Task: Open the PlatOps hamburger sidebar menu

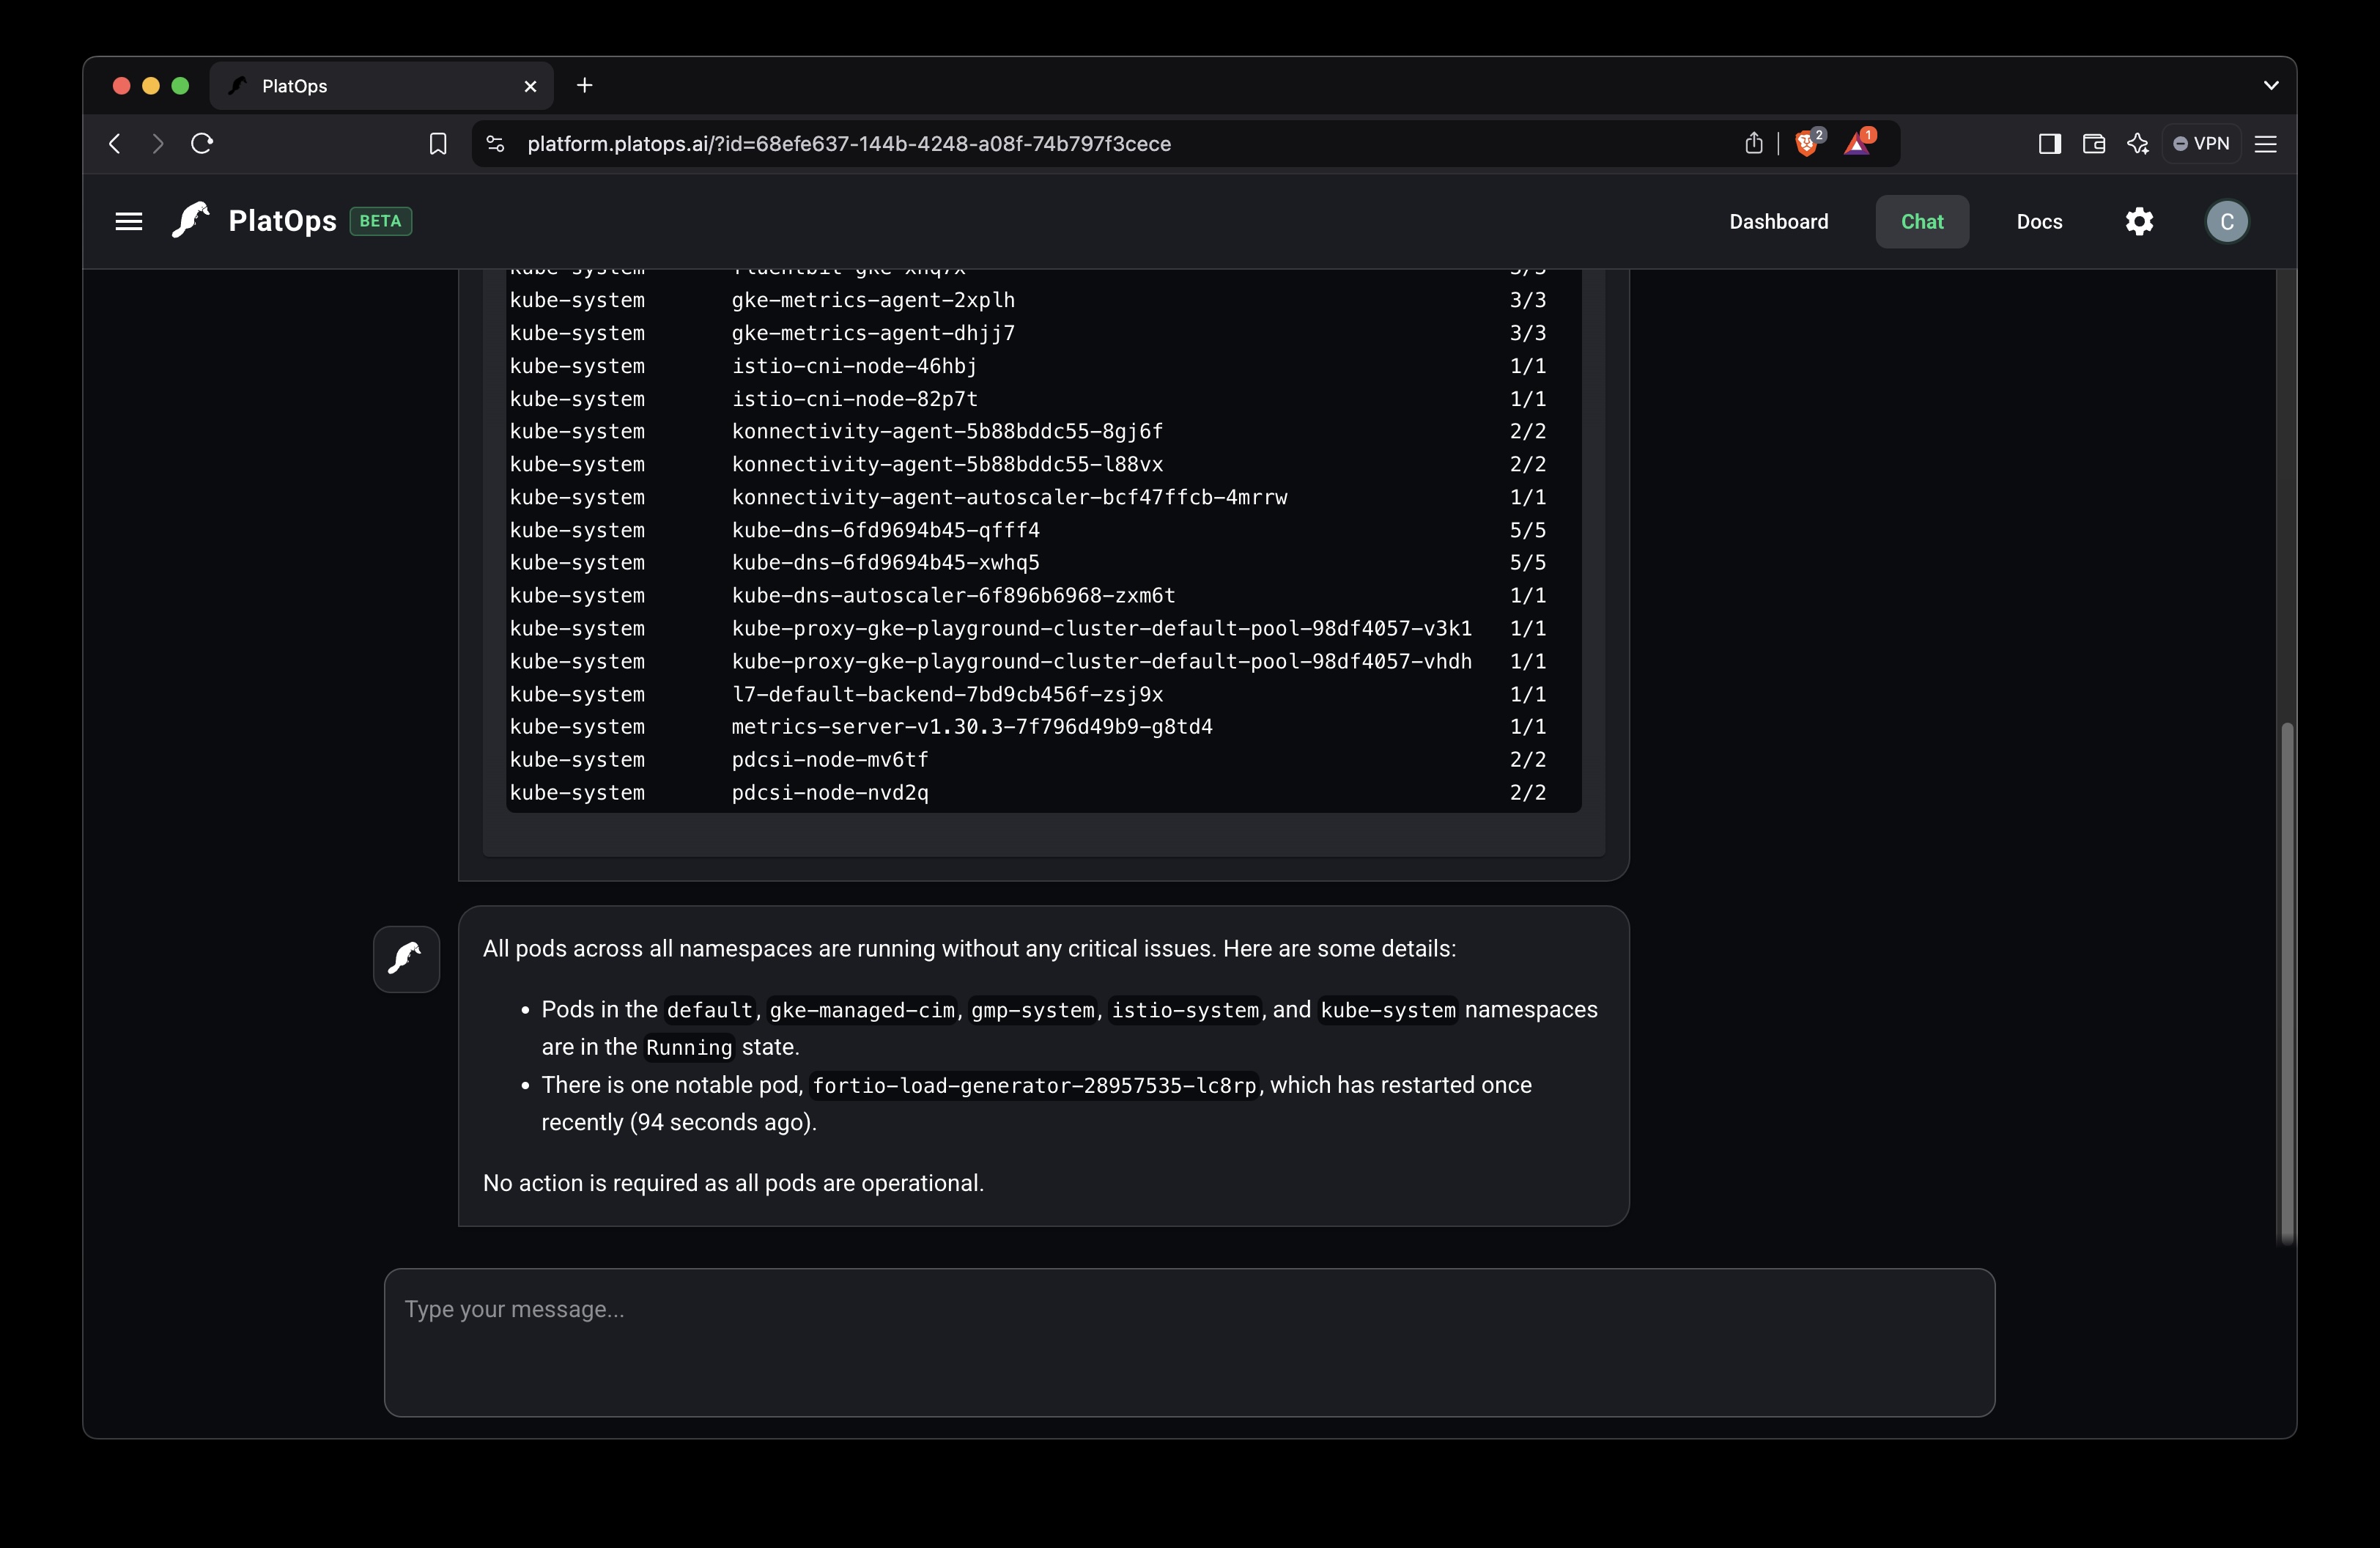Action: 128,221
